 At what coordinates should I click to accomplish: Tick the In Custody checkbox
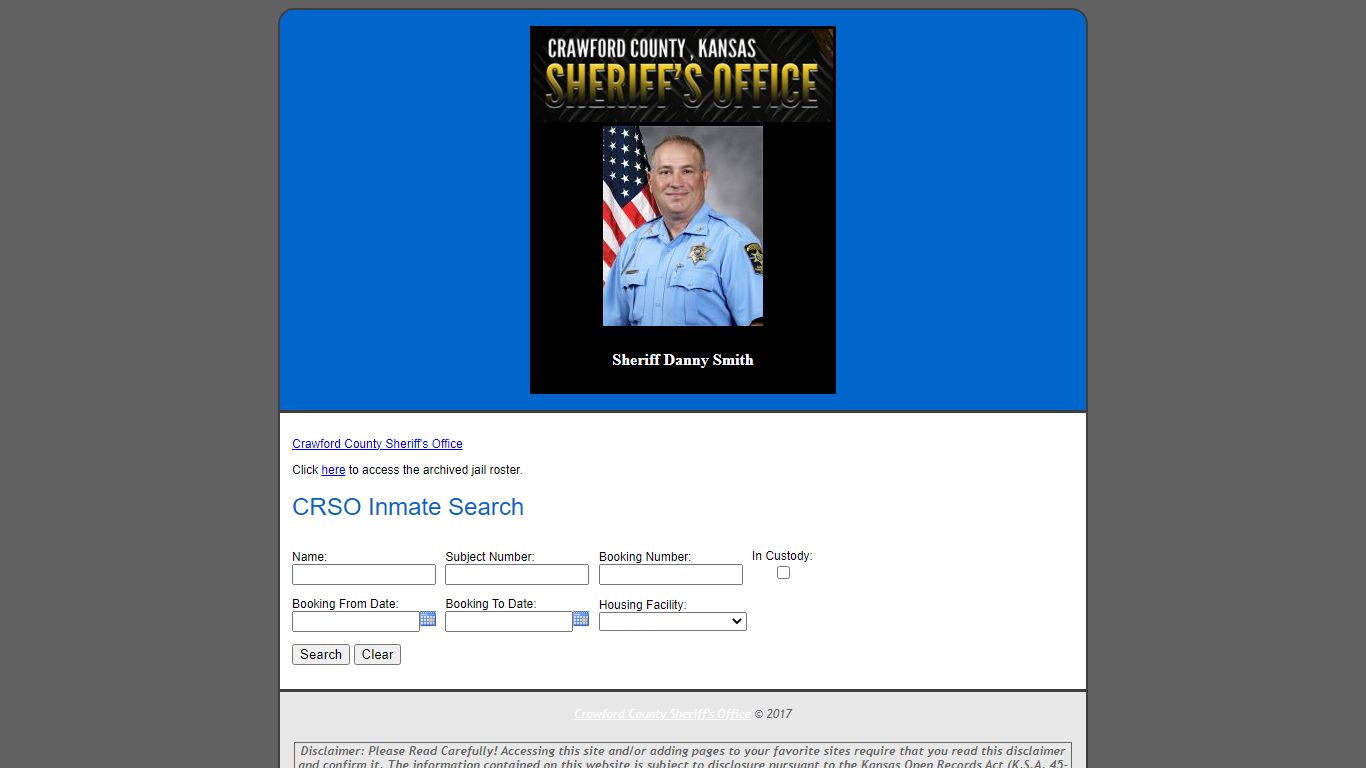click(783, 573)
